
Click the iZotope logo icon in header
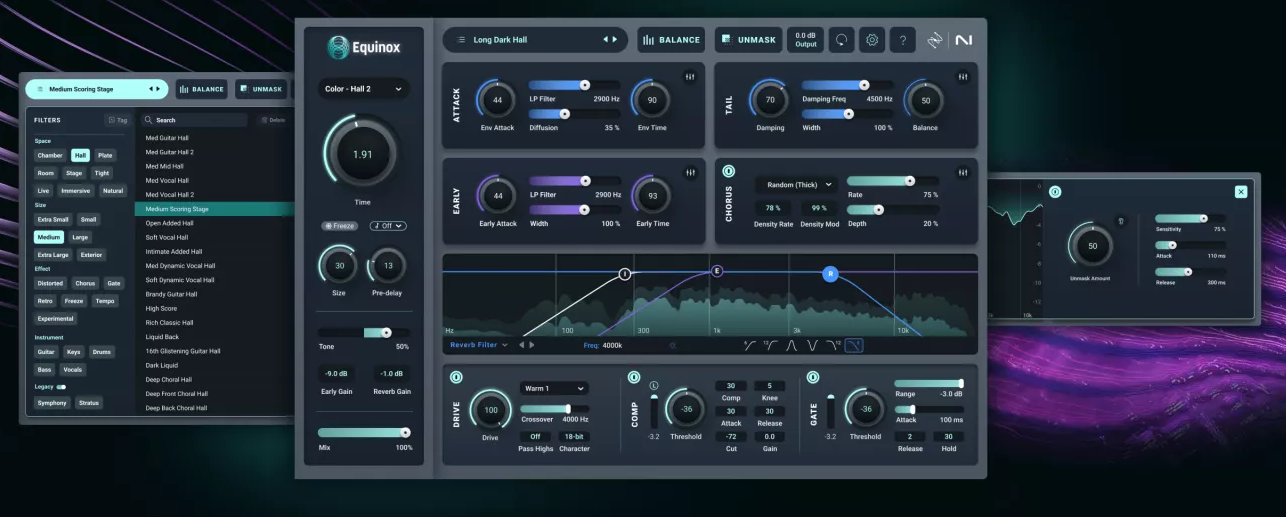click(935, 40)
